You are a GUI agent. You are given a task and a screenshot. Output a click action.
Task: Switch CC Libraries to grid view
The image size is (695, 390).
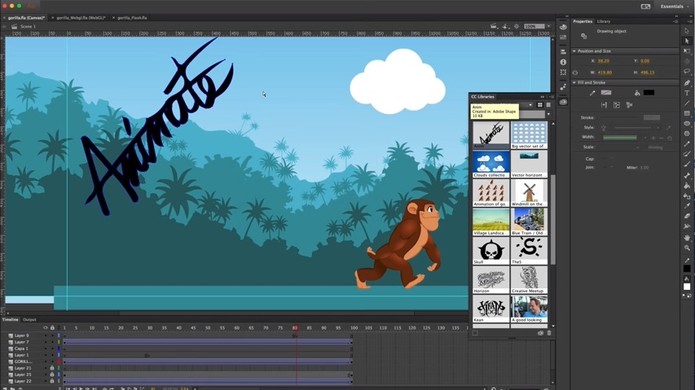click(x=540, y=105)
